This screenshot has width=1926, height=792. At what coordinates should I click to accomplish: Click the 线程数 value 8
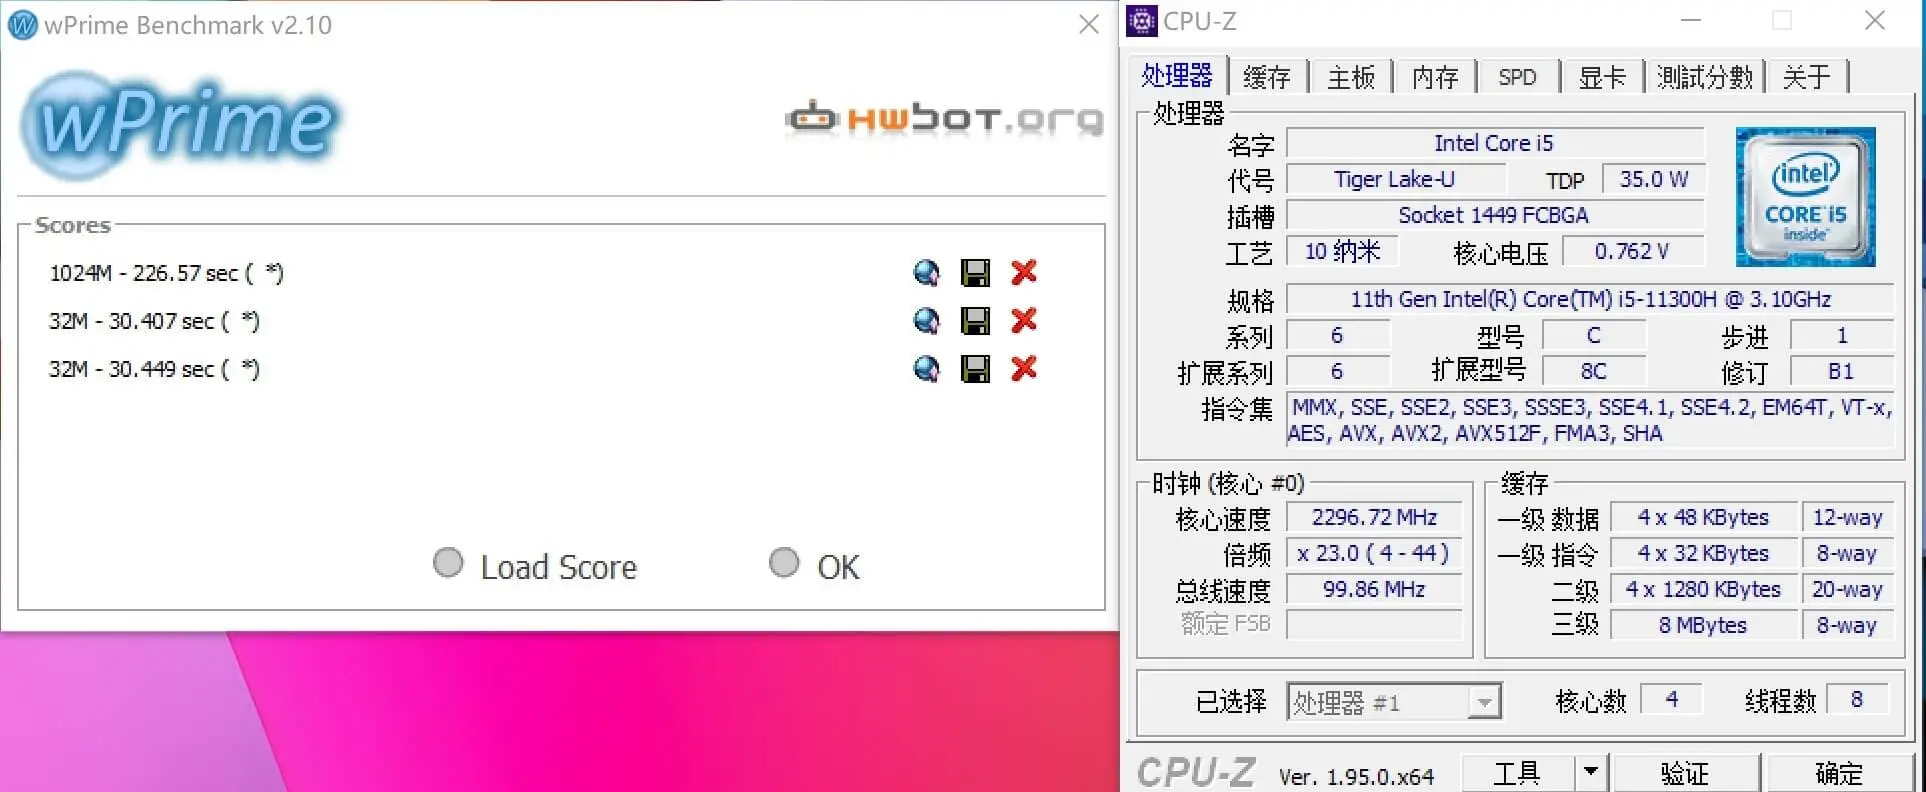1857,699
